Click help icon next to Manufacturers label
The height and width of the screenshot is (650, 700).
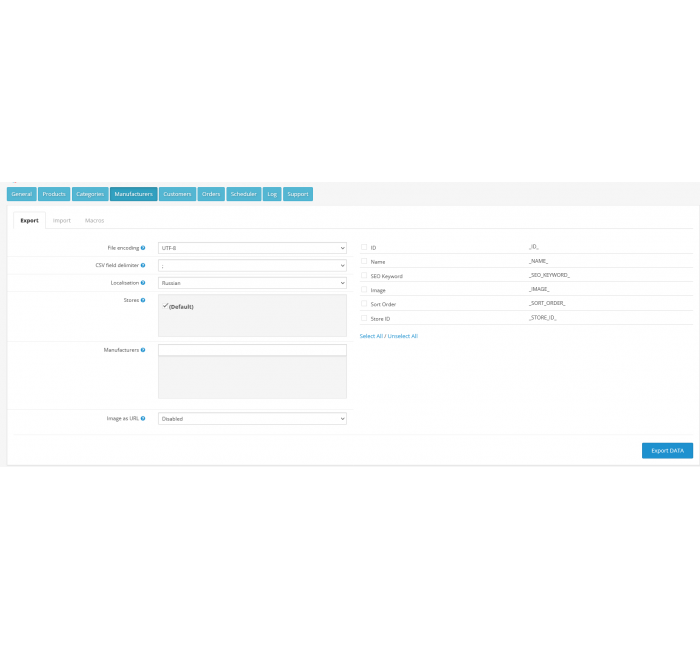point(143,350)
